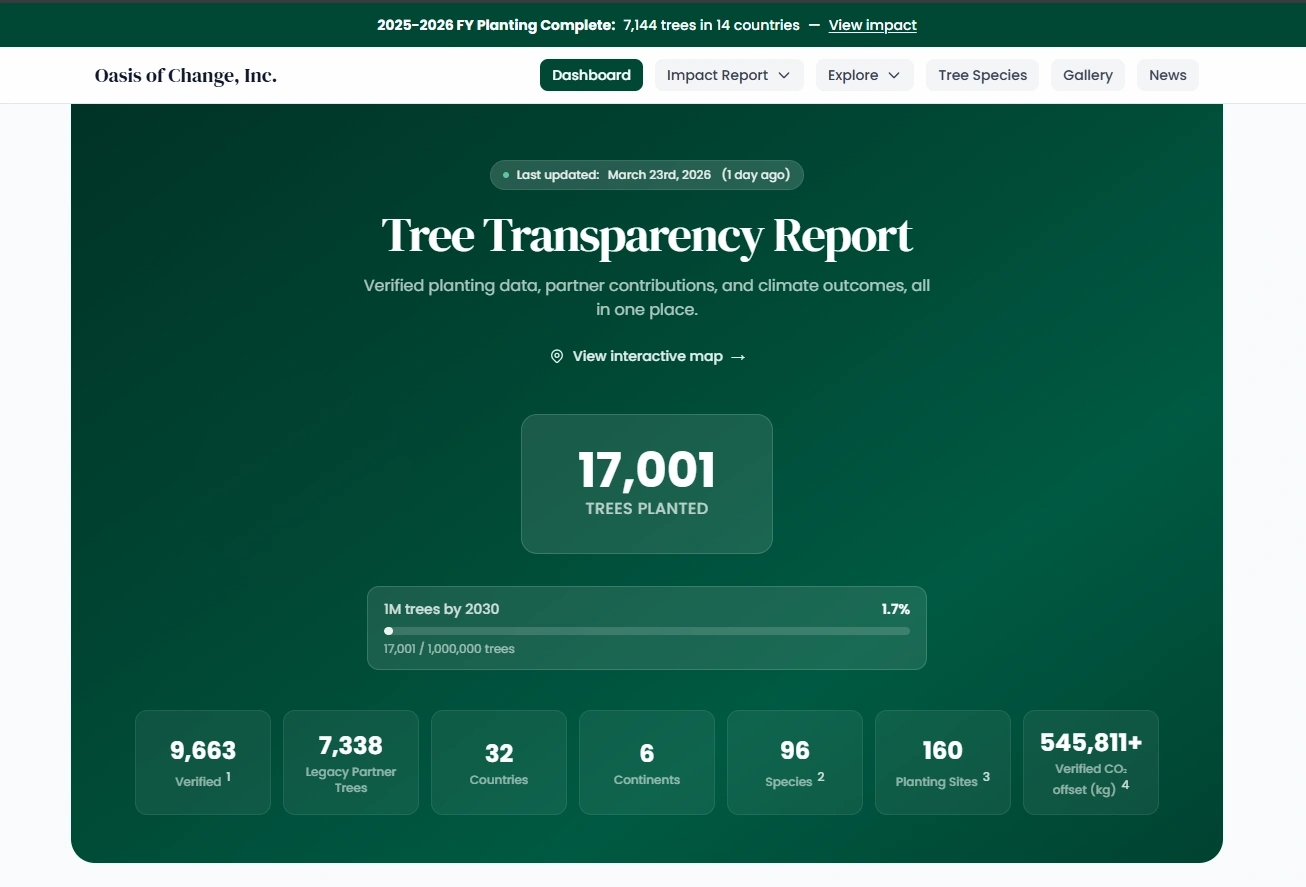
Task: Follow the "View impact" banner link
Action: click(x=872, y=25)
